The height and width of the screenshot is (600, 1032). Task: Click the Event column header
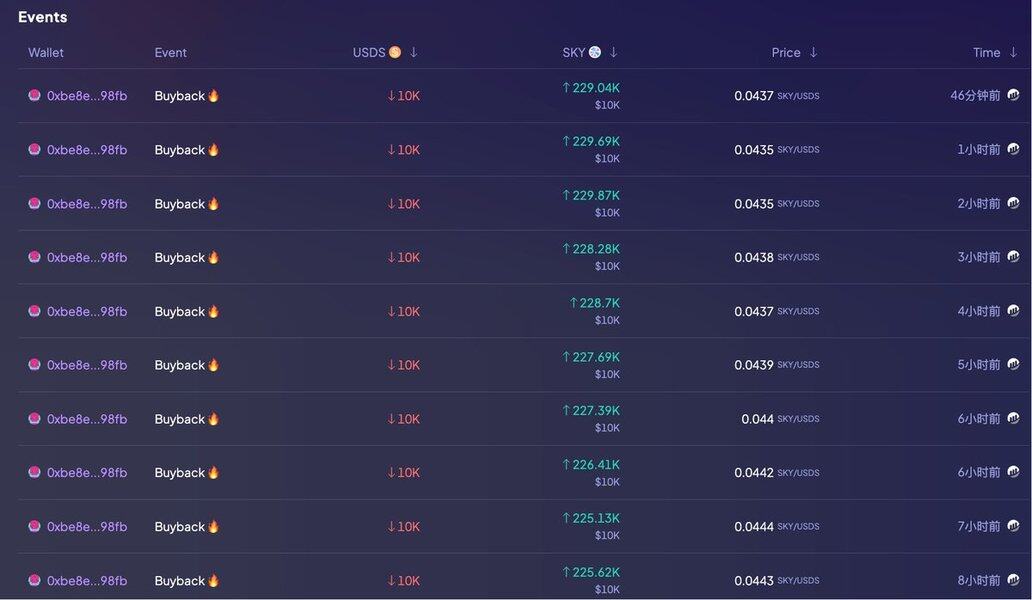171,52
